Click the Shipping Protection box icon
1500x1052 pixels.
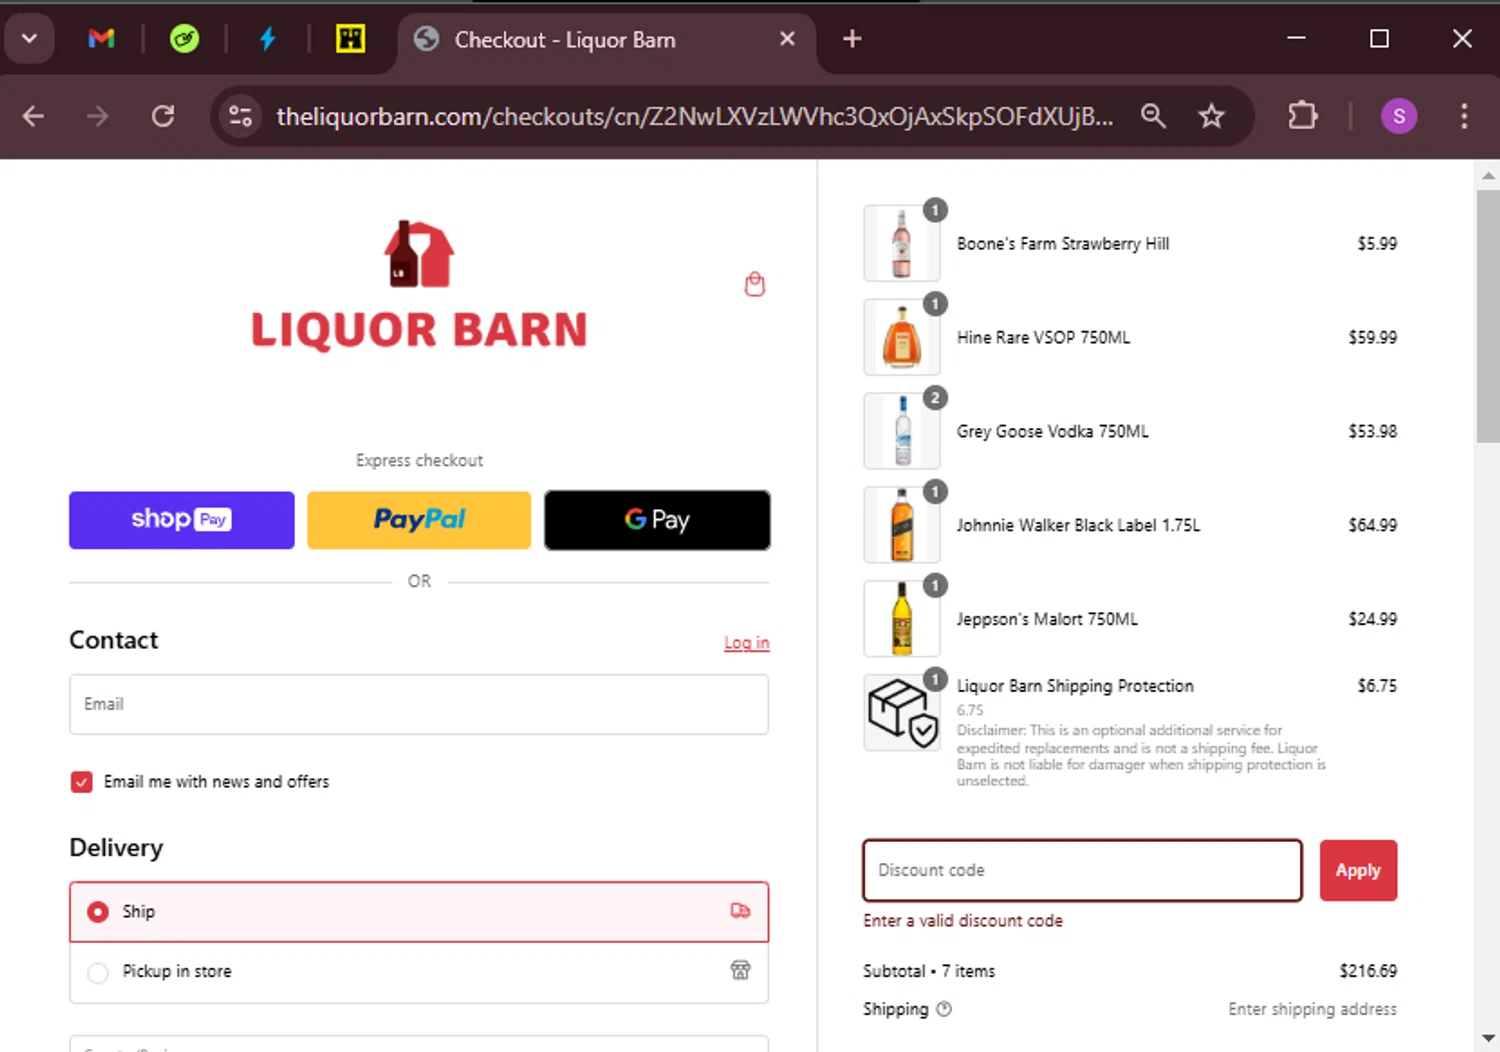coord(902,713)
